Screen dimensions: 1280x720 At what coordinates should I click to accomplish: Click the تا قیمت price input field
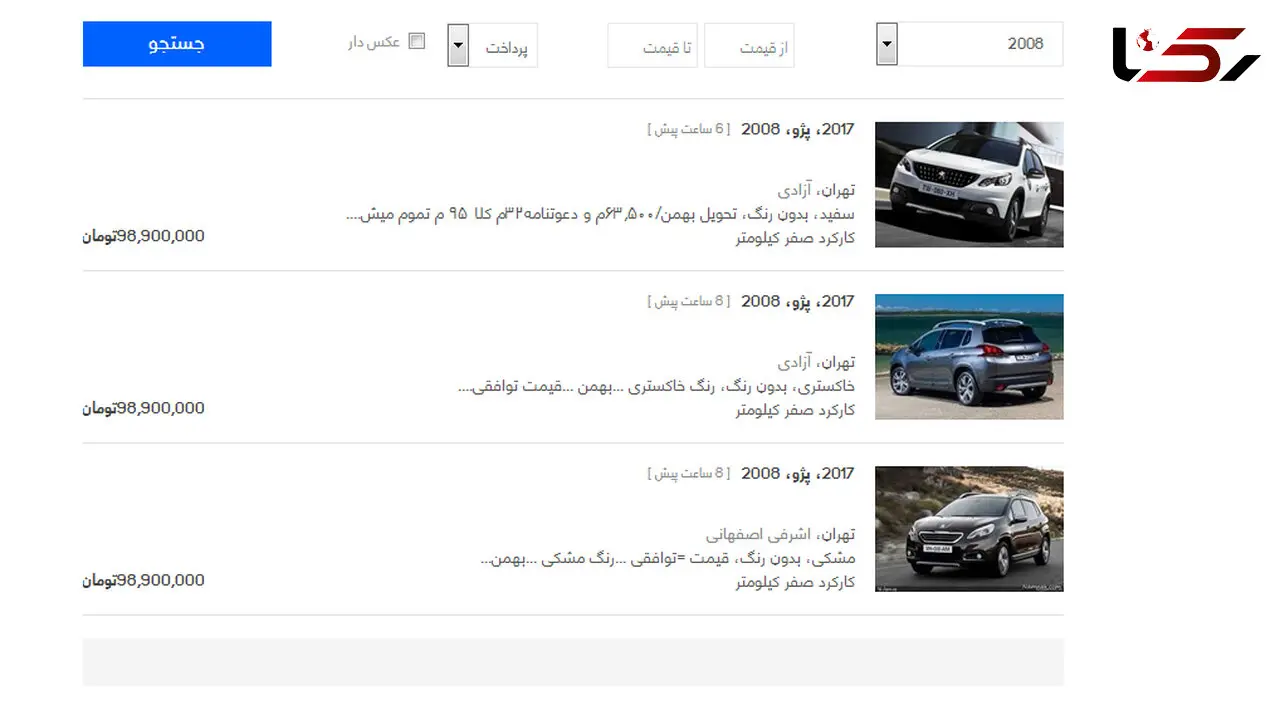tap(653, 46)
